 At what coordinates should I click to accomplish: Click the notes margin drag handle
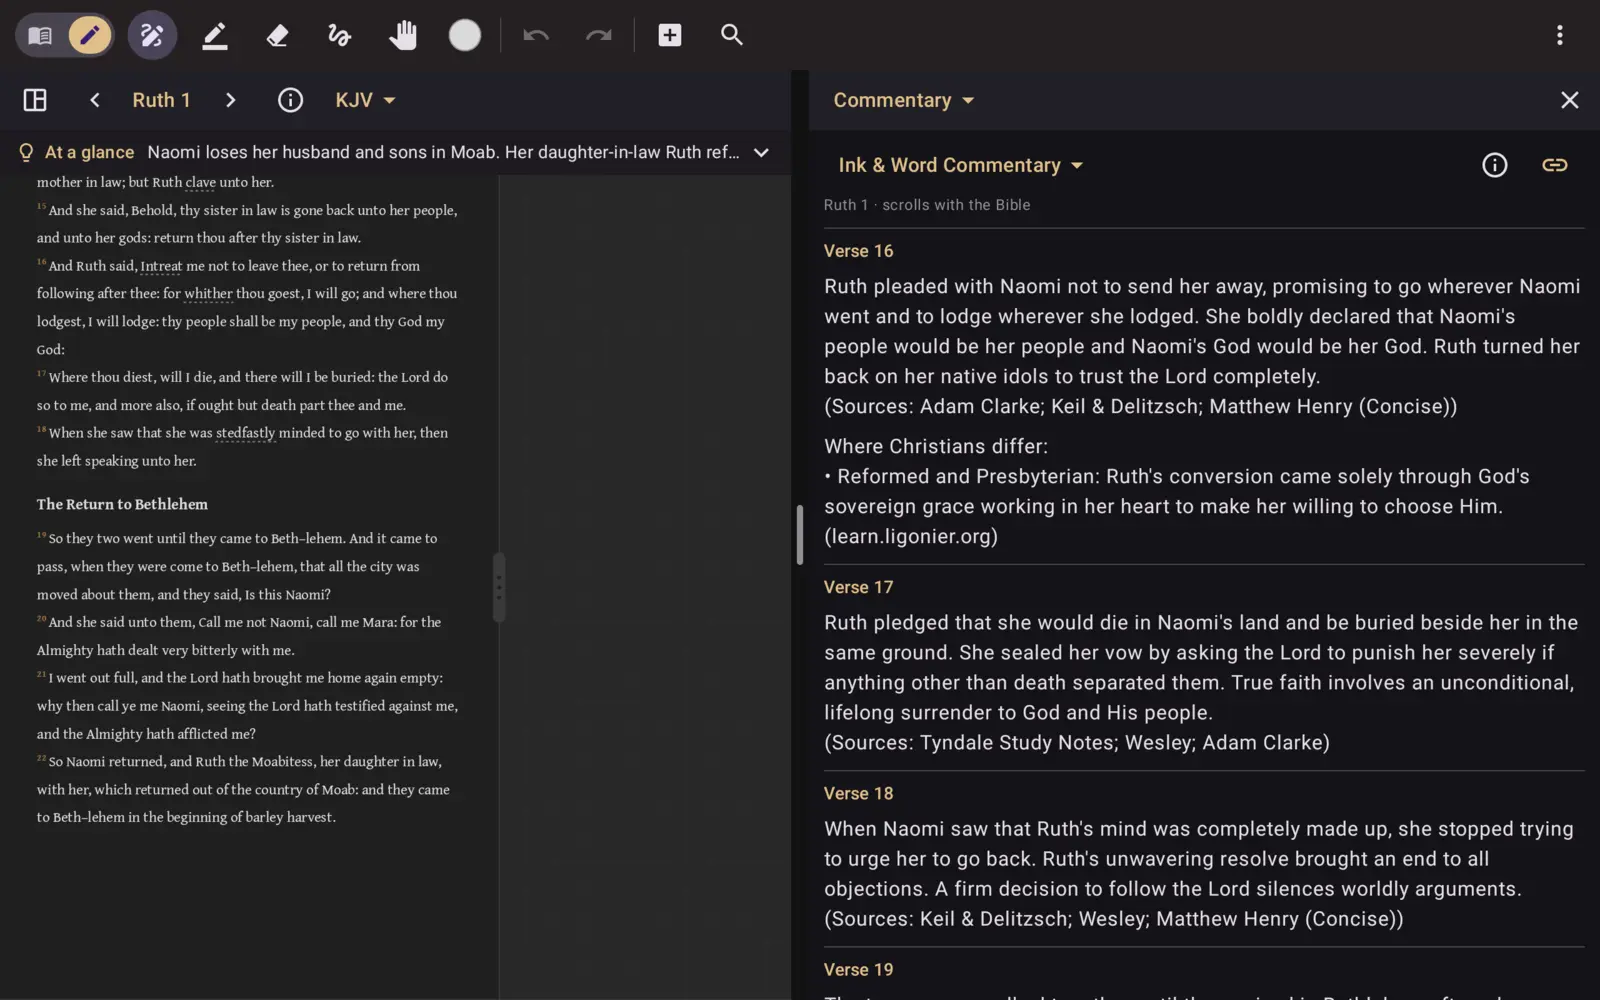[499, 587]
